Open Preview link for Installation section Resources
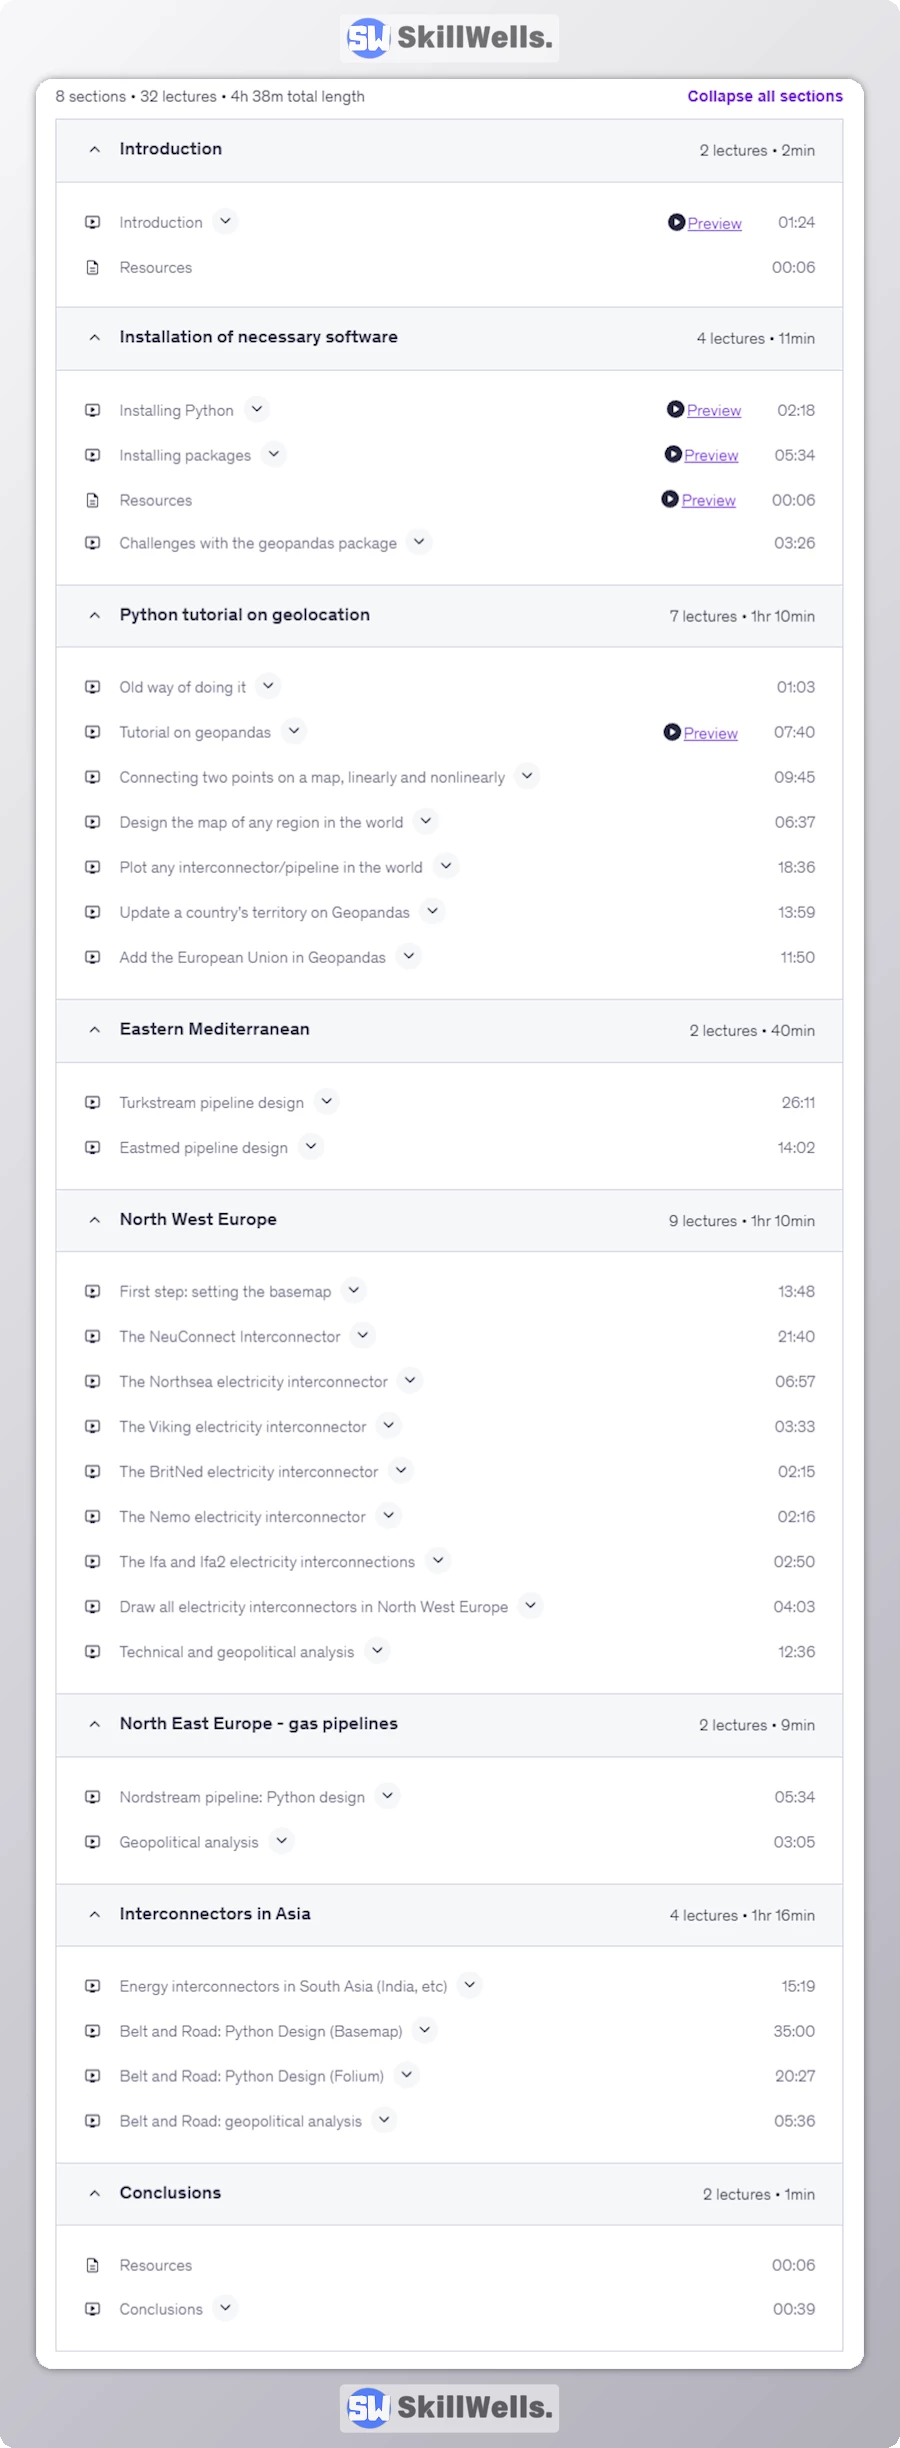The image size is (900, 2448). tap(708, 501)
